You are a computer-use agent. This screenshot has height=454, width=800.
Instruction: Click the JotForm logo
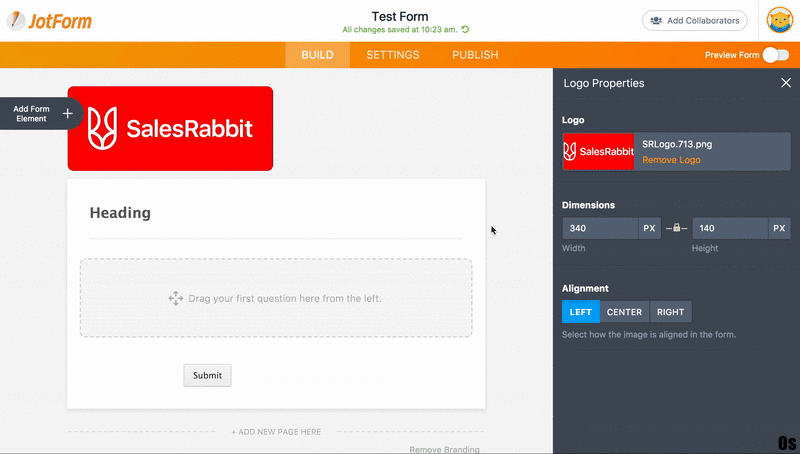[x=49, y=21]
